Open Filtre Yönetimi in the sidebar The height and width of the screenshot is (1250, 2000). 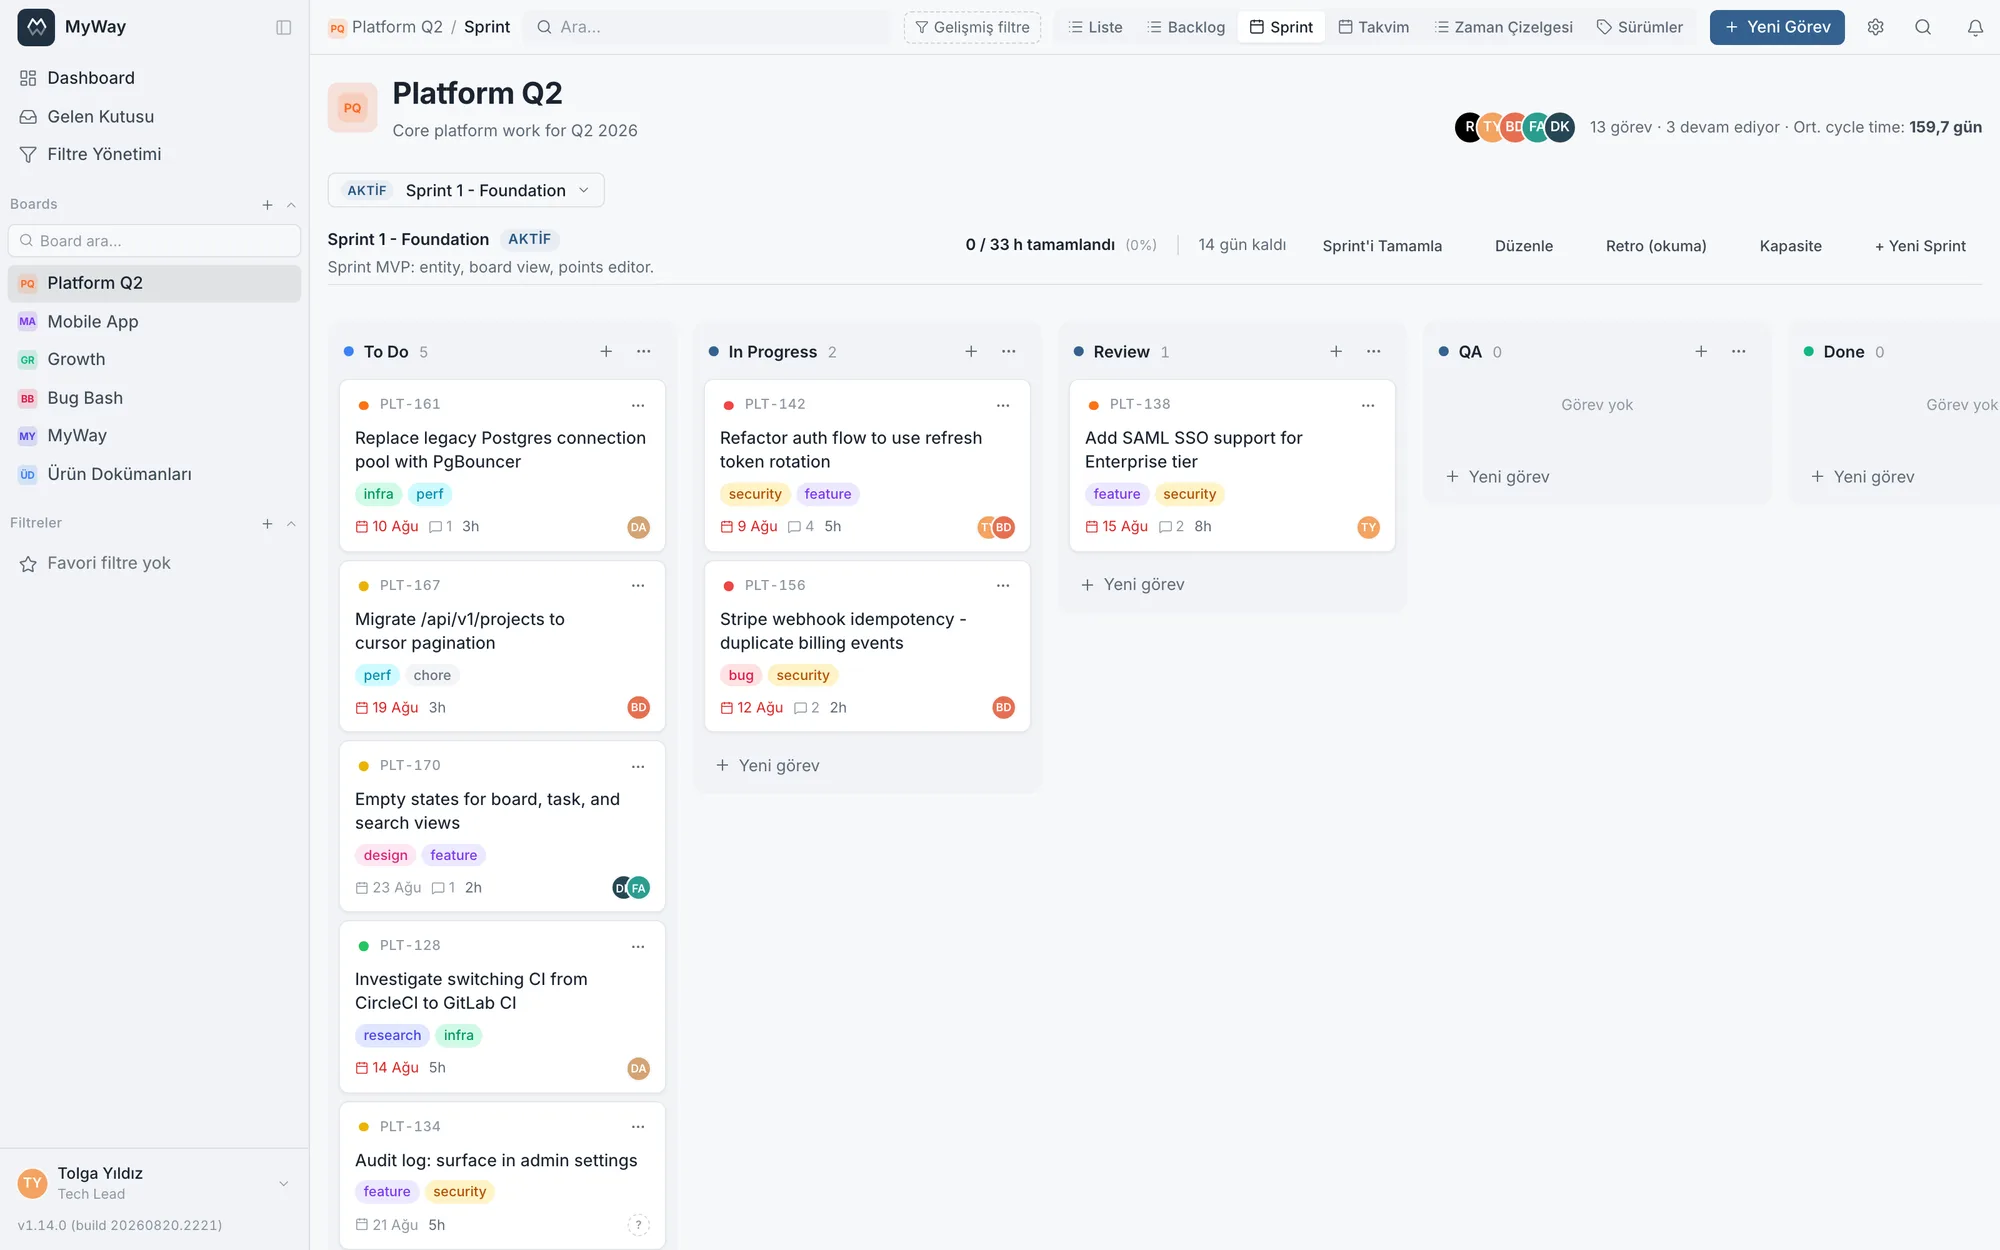(x=154, y=154)
